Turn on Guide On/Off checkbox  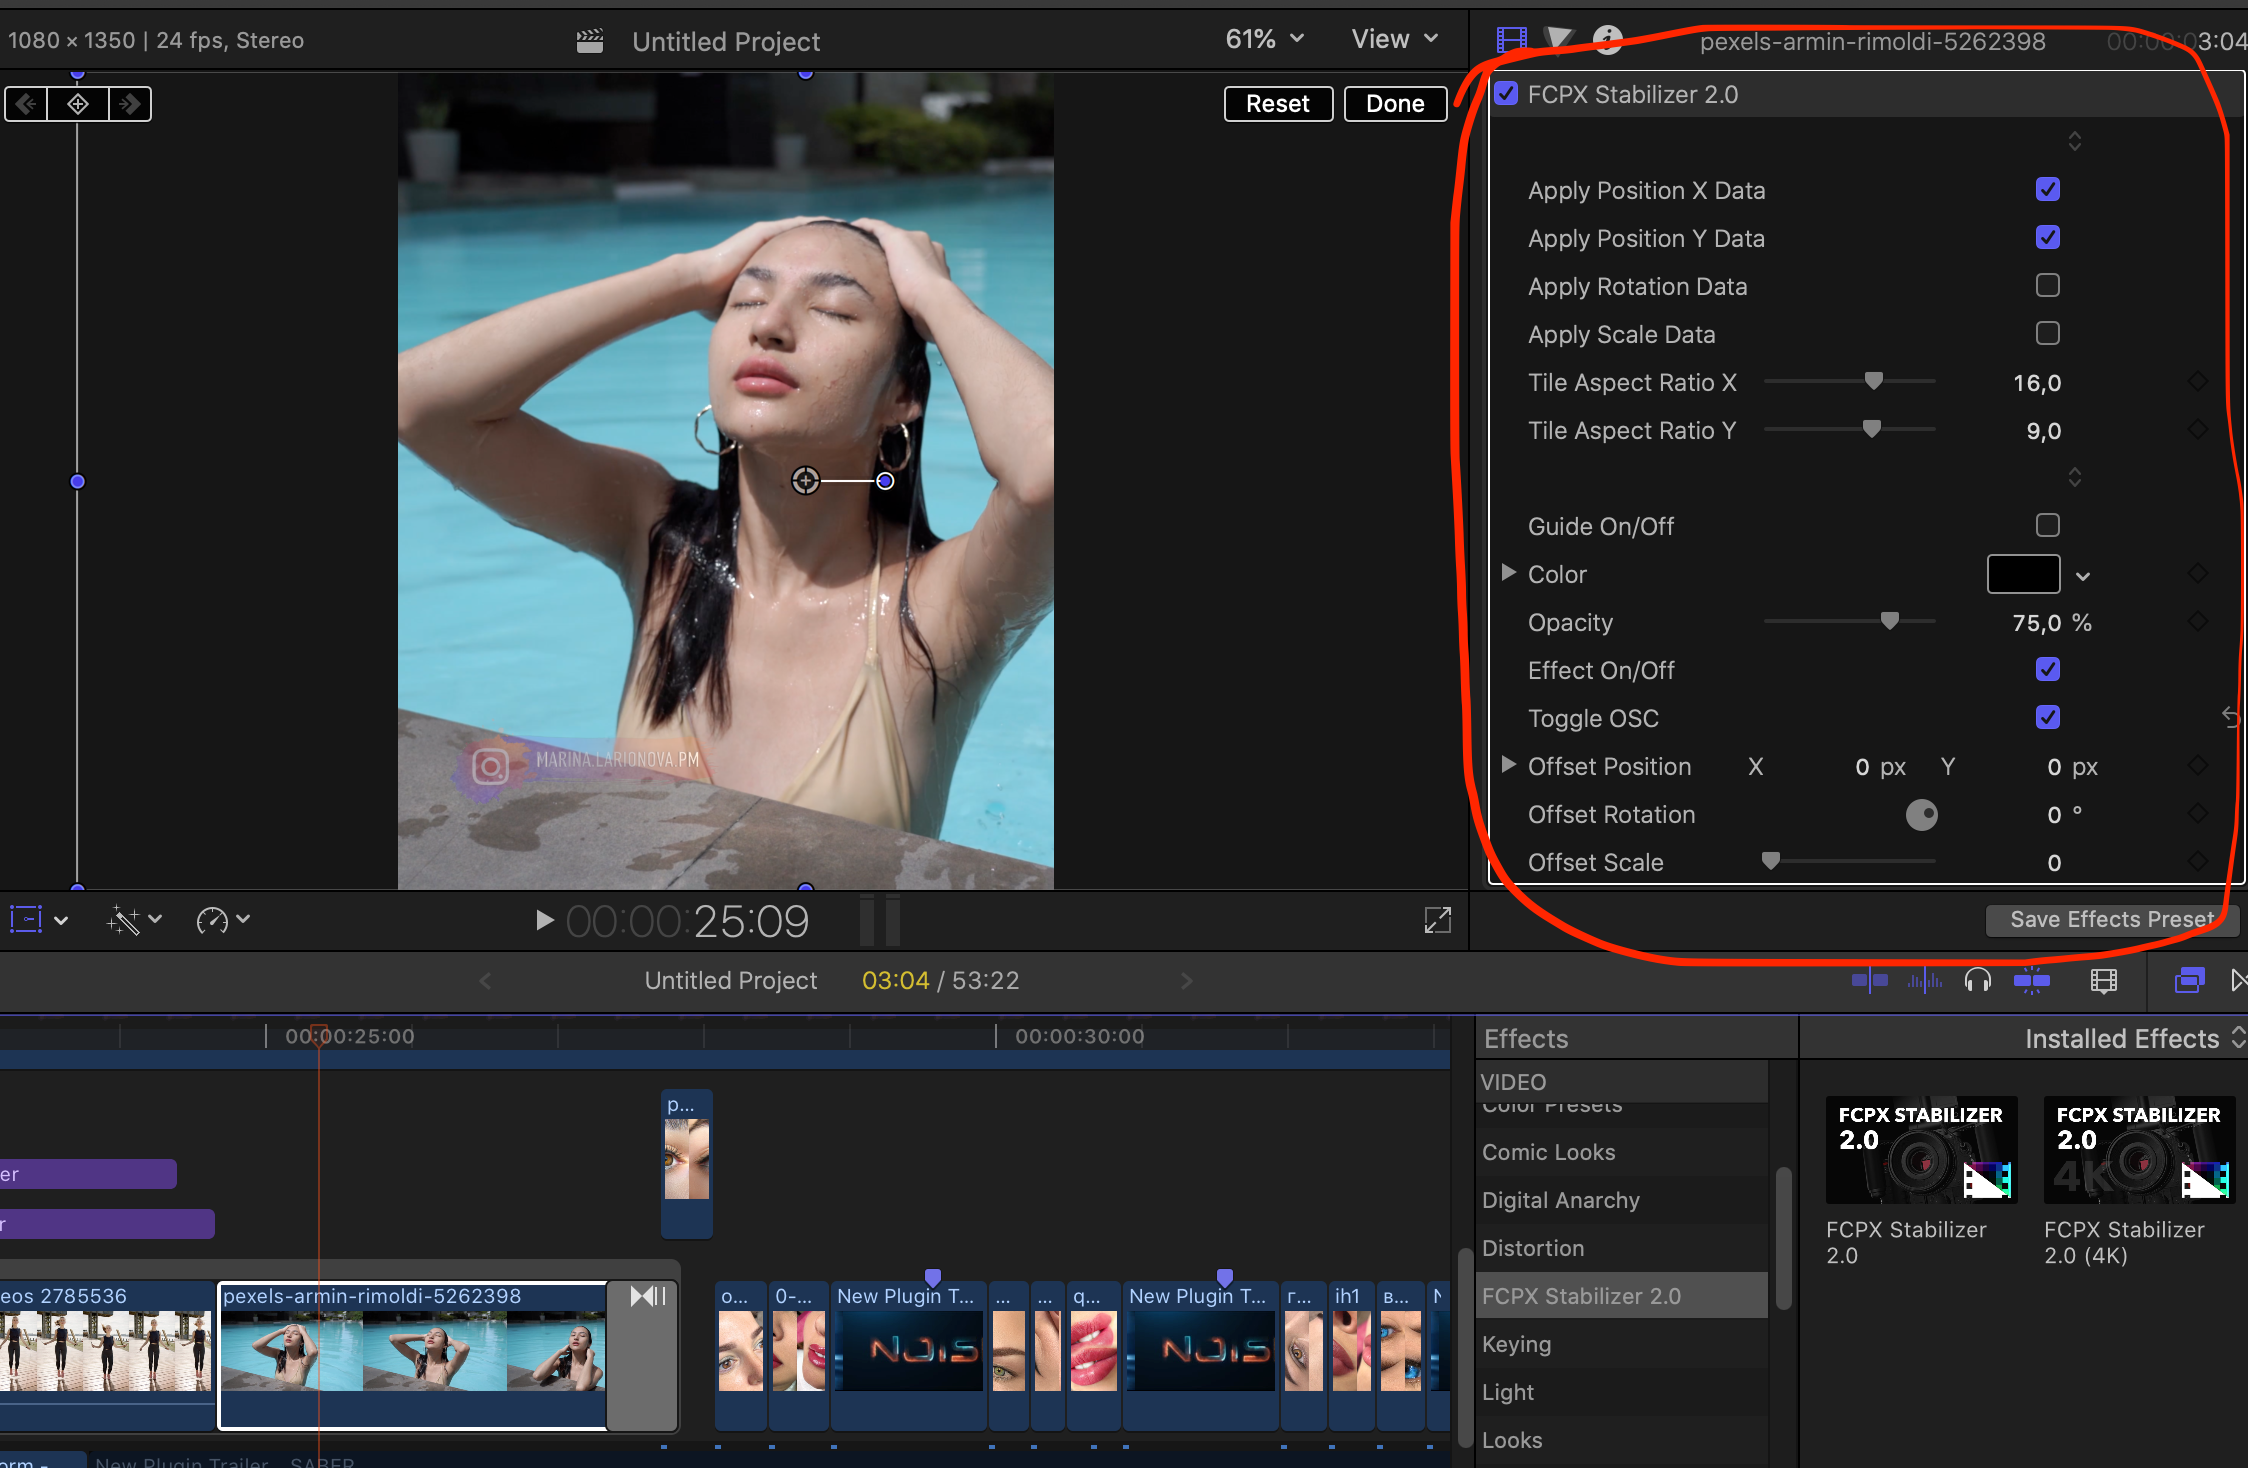click(x=2047, y=526)
